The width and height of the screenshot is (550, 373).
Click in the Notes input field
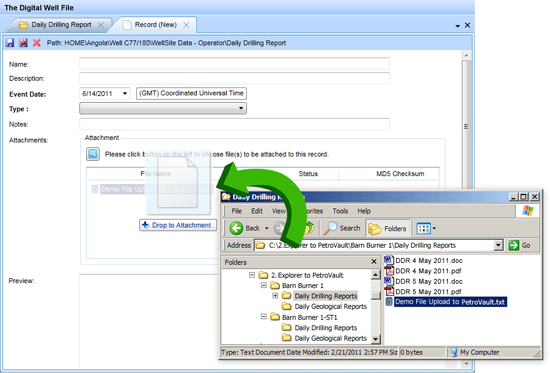[234, 124]
